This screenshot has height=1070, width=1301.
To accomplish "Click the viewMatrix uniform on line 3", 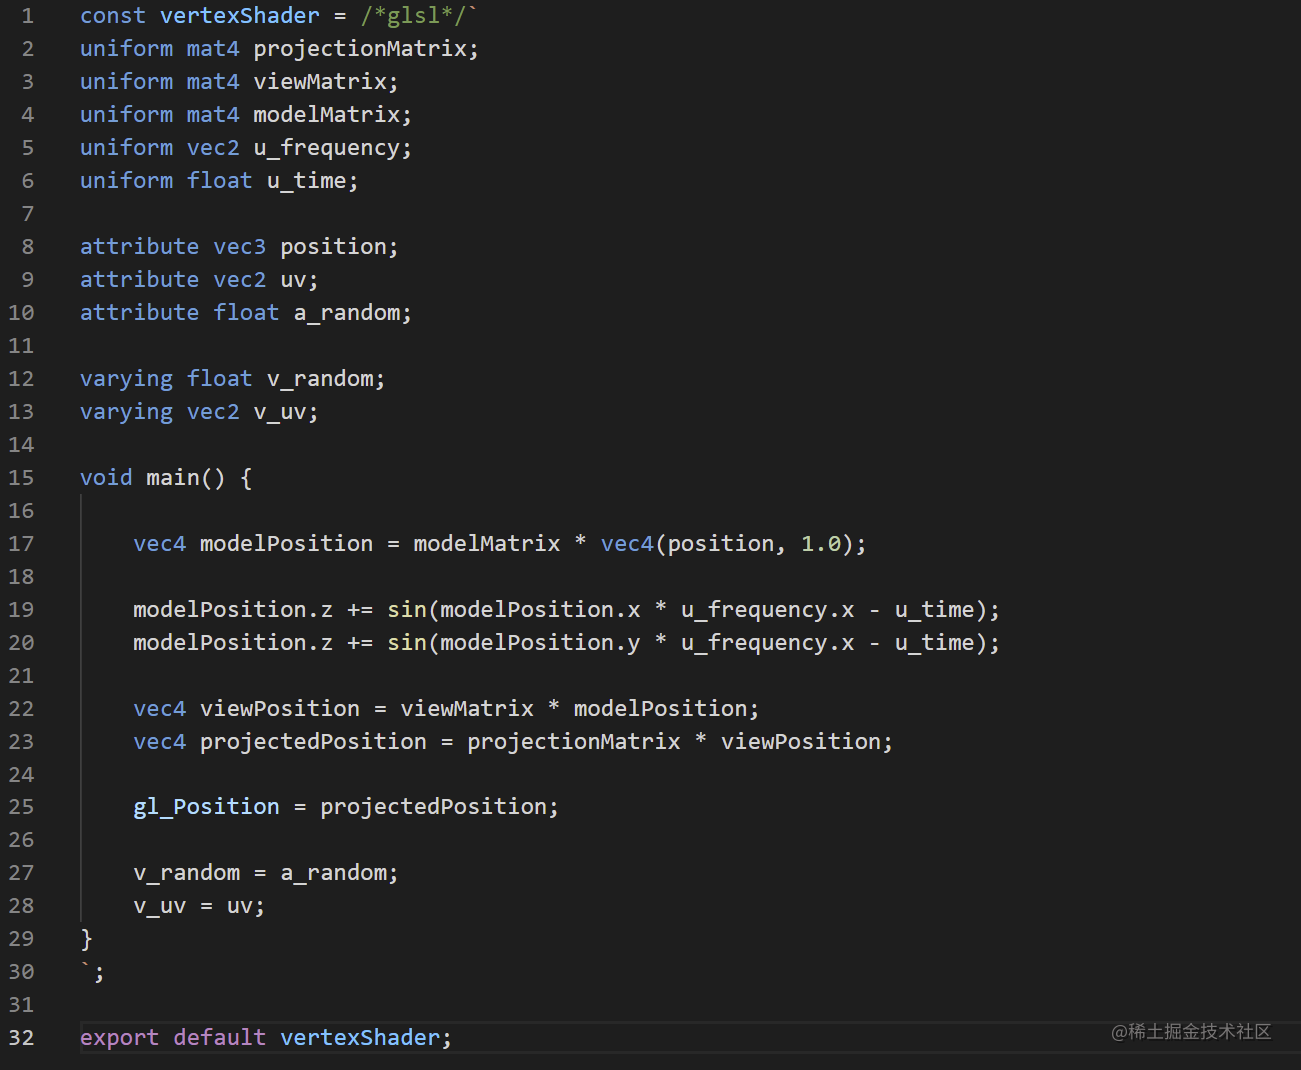I will pos(320,82).
